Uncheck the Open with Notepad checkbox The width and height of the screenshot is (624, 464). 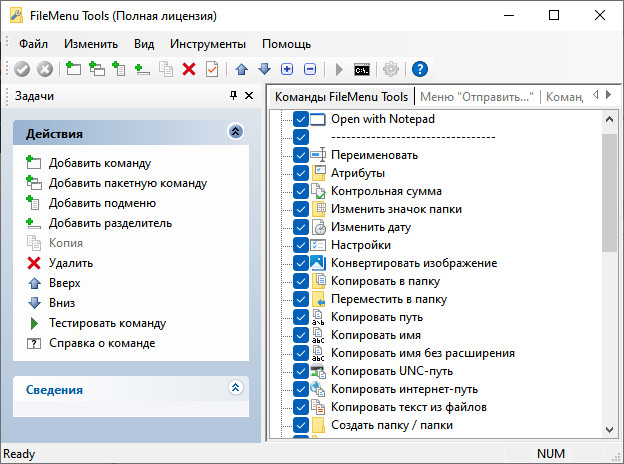click(x=301, y=119)
